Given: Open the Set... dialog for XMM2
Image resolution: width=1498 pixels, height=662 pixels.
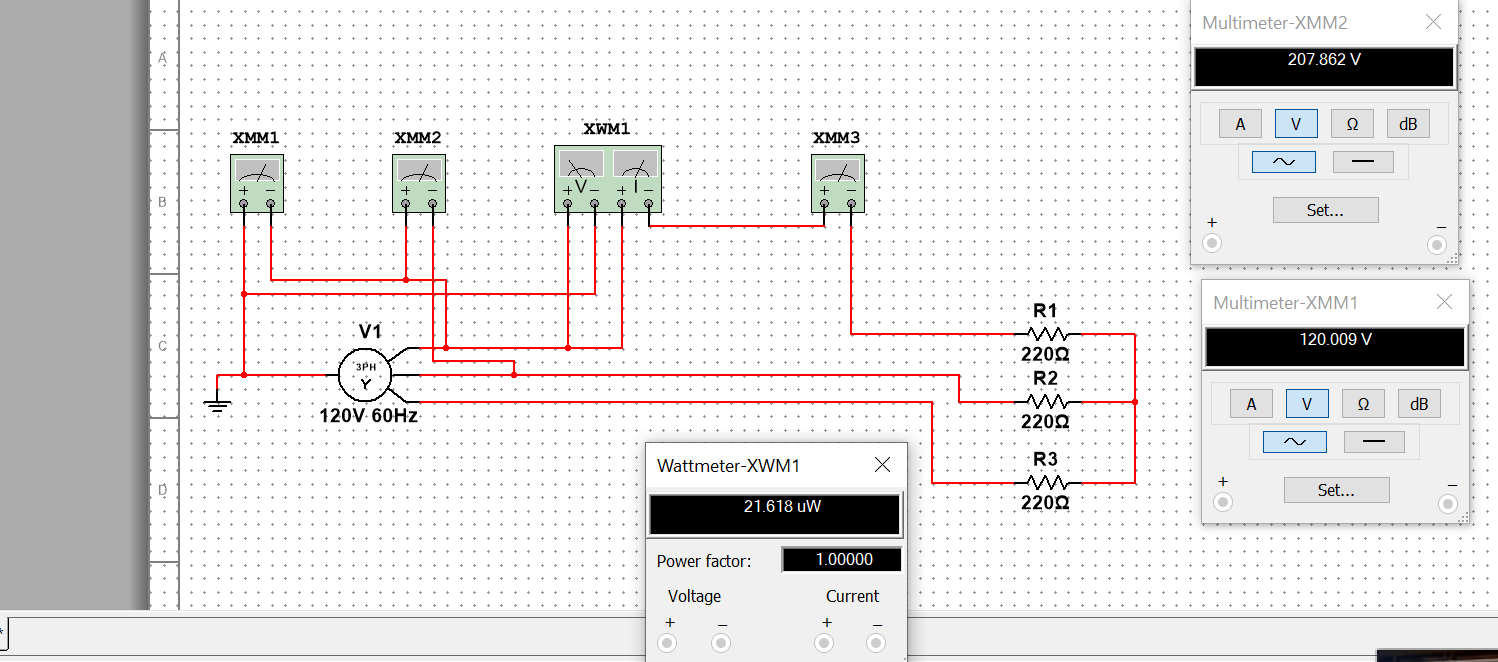Looking at the screenshot, I should [1325, 209].
